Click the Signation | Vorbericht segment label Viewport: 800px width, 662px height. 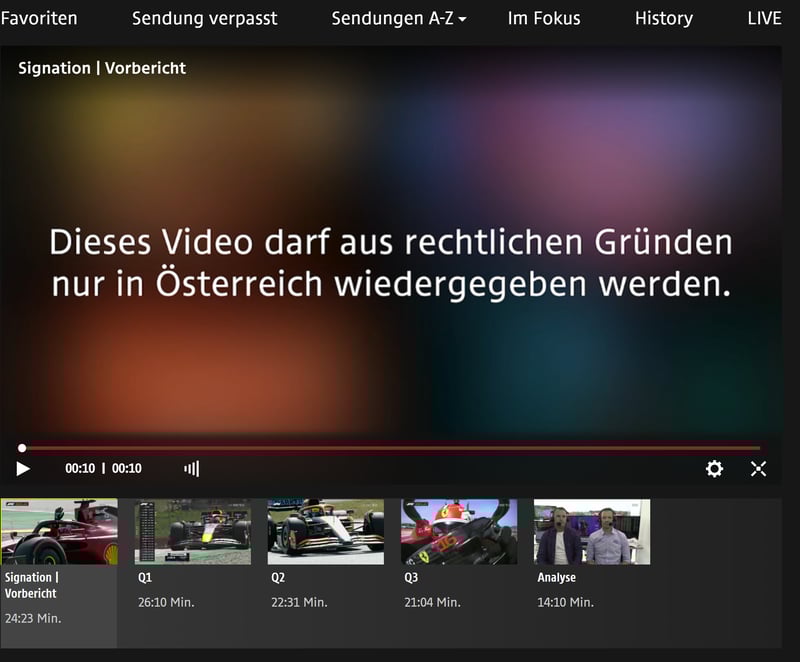pos(32,585)
